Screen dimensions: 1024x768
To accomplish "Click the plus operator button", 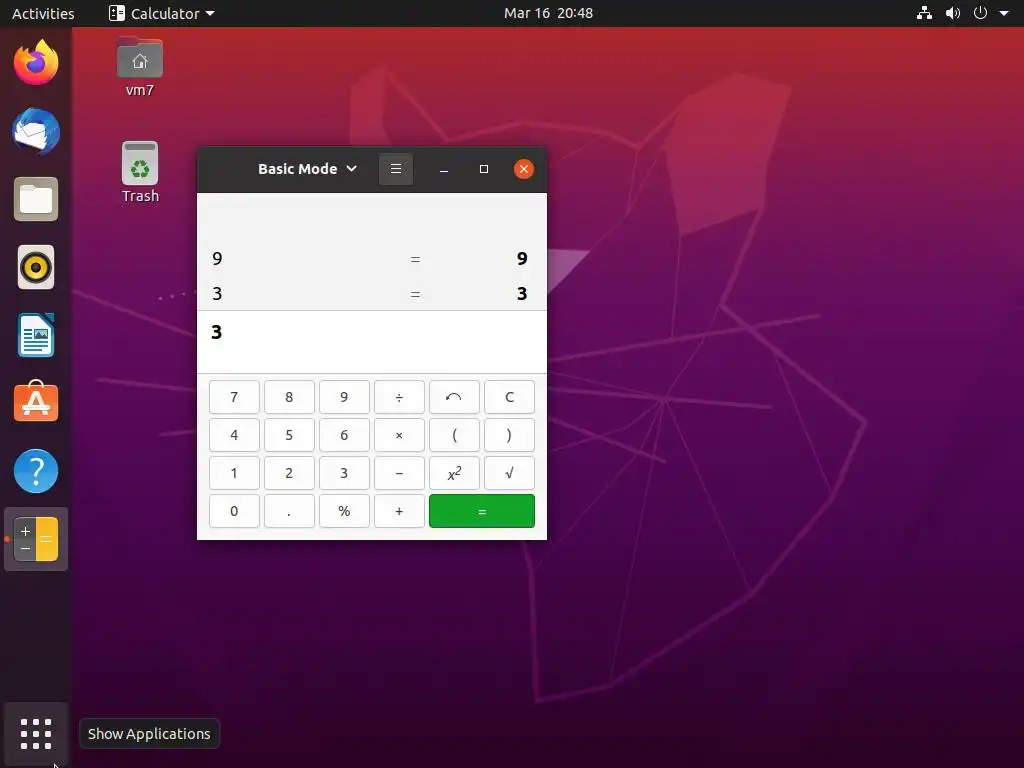I will [399, 511].
